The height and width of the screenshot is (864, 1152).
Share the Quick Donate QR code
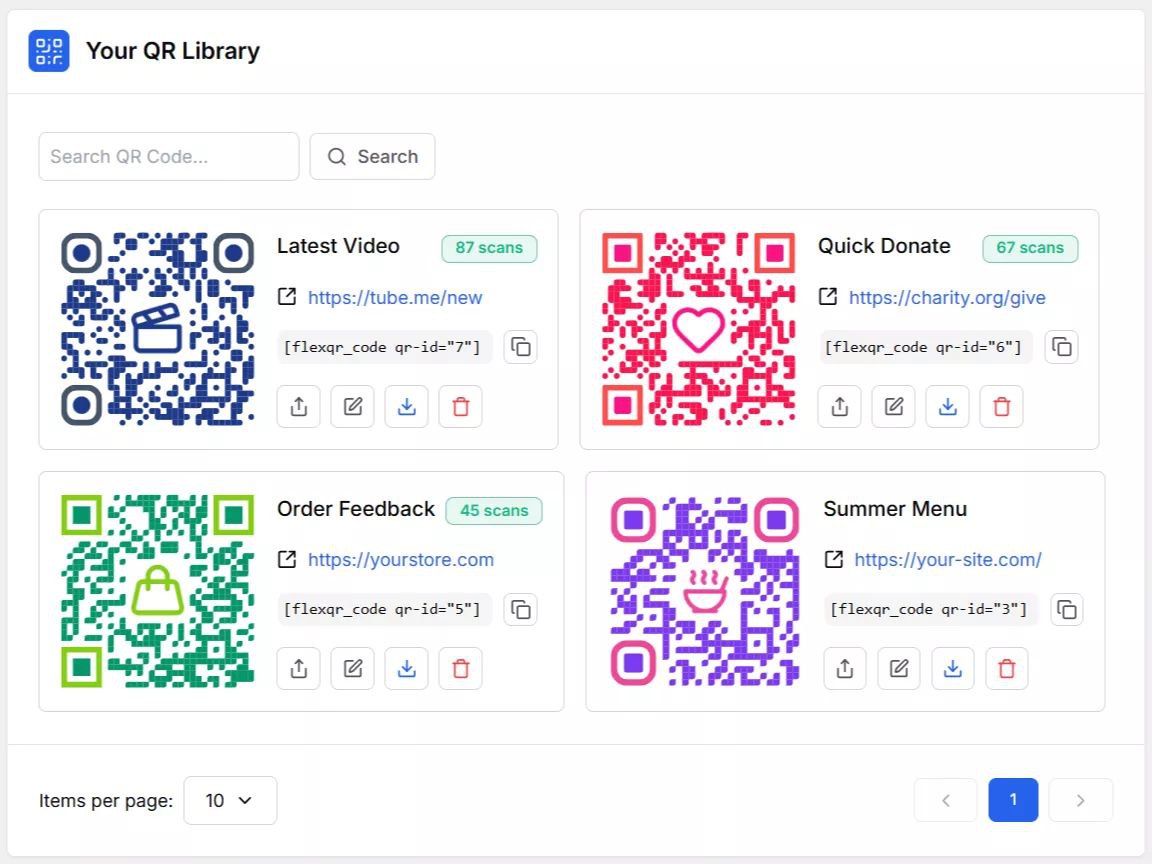click(840, 406)
